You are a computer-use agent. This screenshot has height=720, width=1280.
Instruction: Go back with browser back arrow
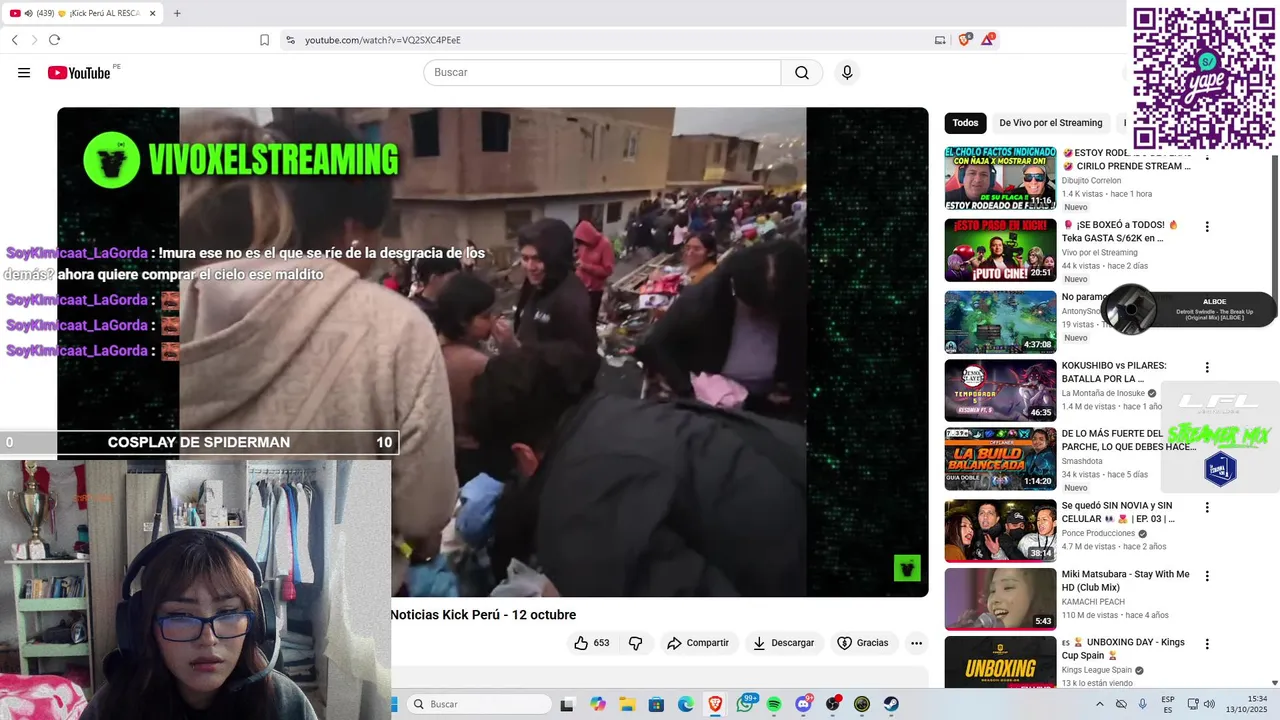pyautogui.click(x=15, y=40)
